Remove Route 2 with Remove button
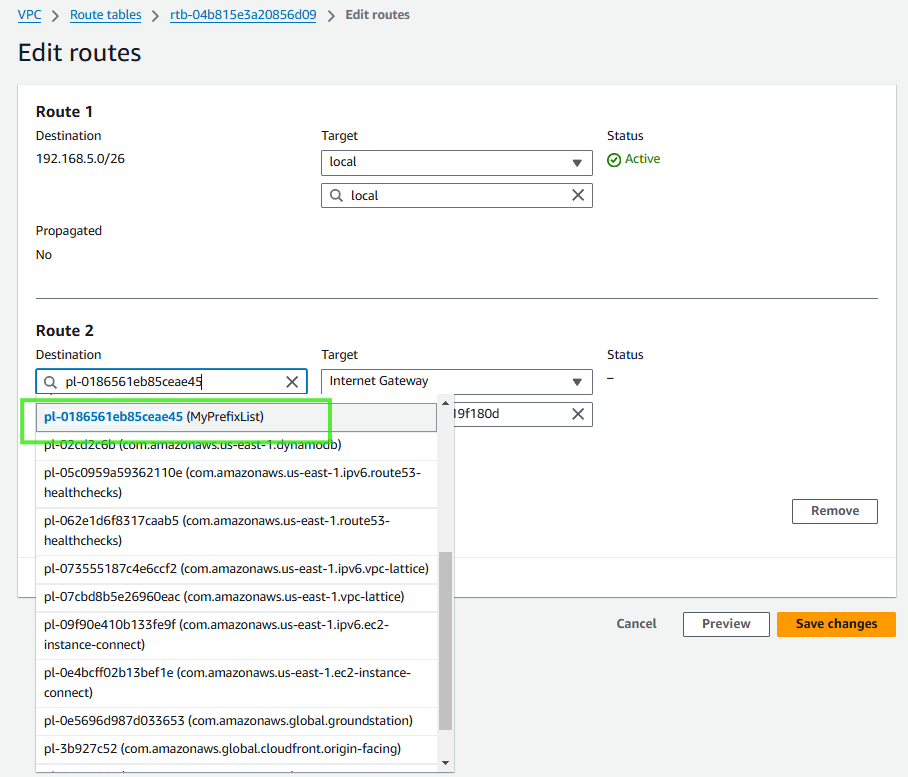The image size is (908, 777). point(834,511)
